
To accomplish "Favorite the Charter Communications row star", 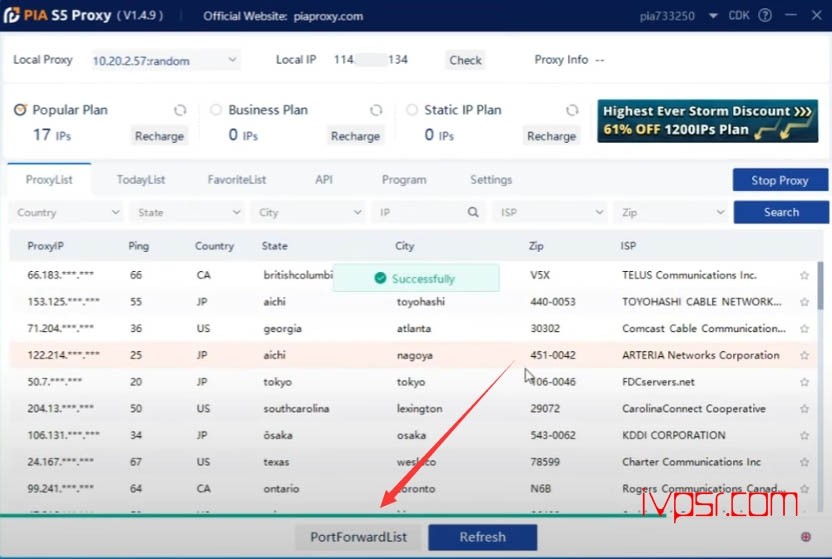I will 804,462.
